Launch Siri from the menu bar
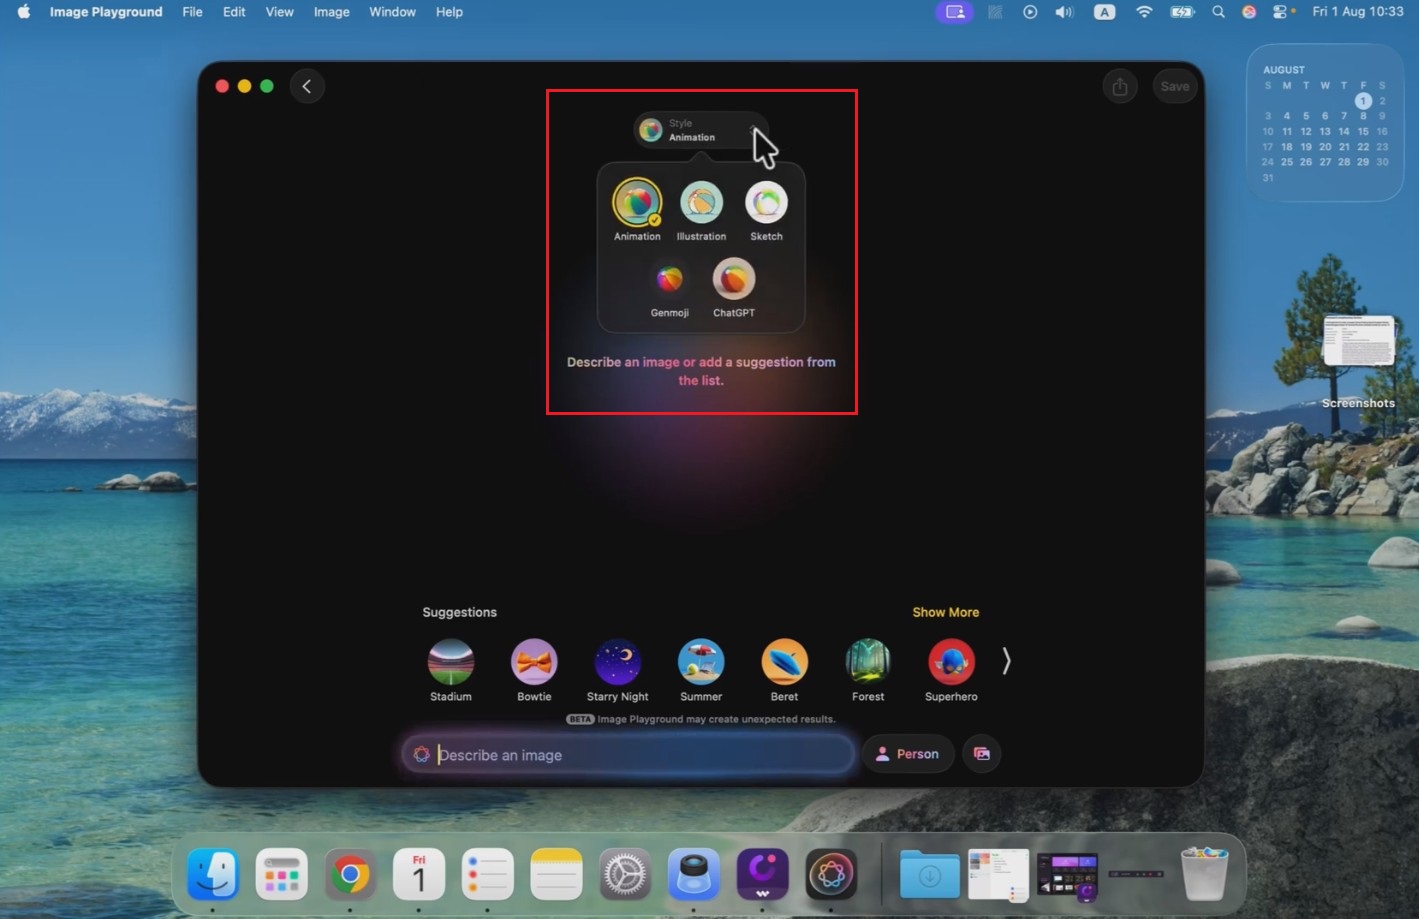The width and height of the screenshot is (1419, 919). 1249,12
